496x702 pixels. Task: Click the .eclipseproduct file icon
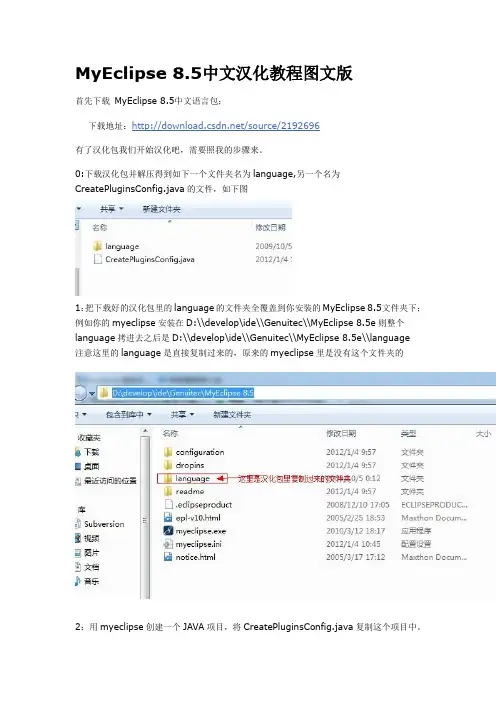tap(168, 505)
